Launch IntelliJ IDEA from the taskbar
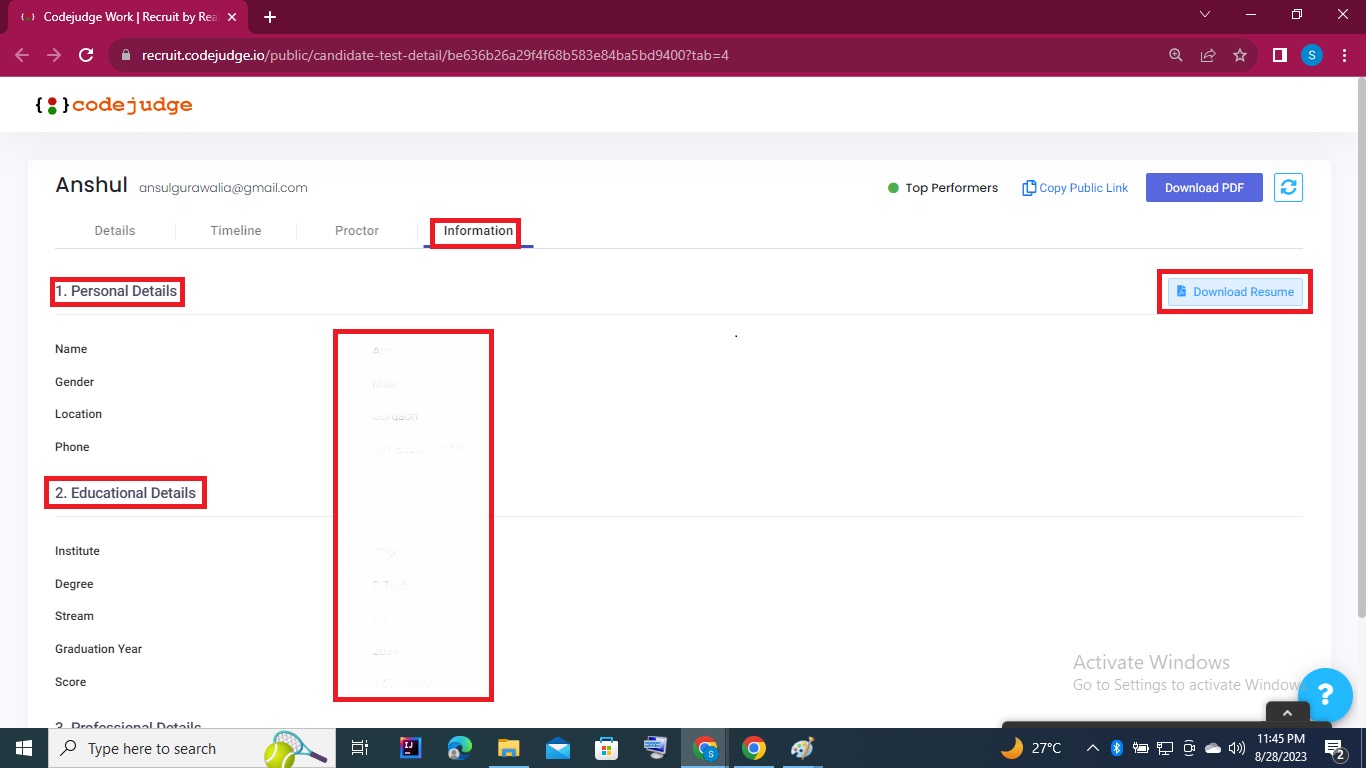 [x=410, y=748]
